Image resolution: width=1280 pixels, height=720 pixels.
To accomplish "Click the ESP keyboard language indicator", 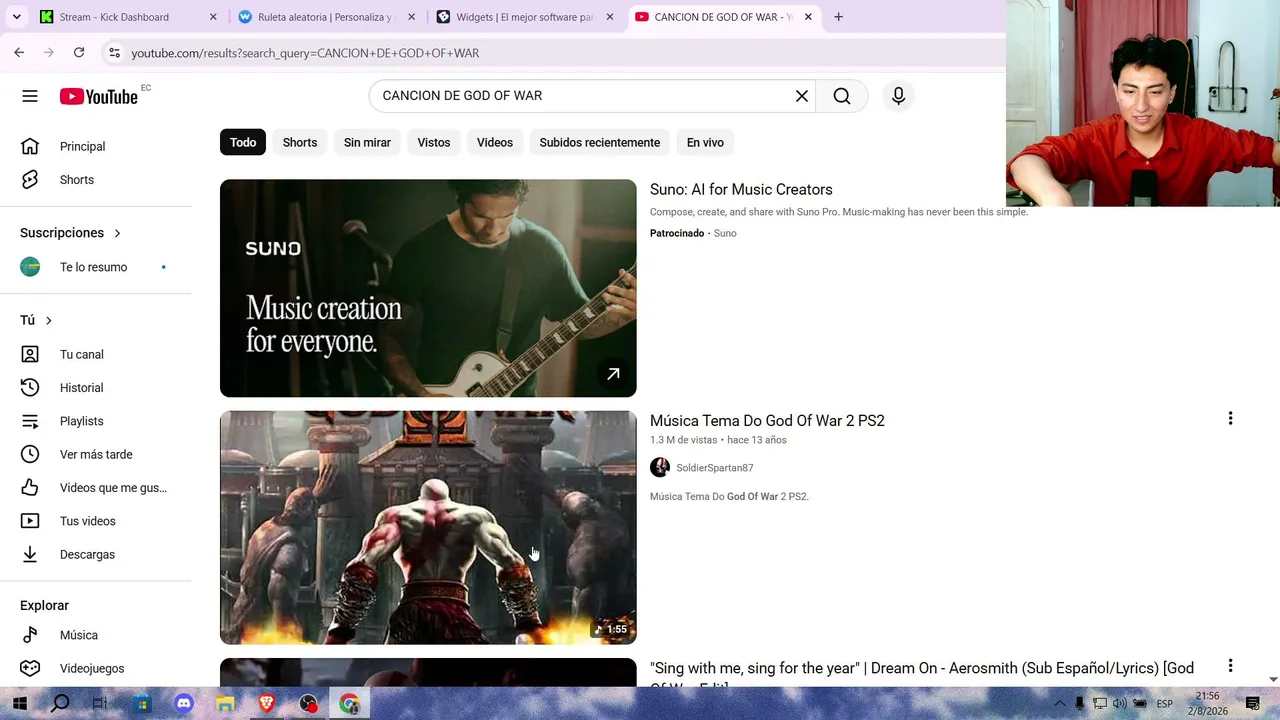I will pos(1165,704).
